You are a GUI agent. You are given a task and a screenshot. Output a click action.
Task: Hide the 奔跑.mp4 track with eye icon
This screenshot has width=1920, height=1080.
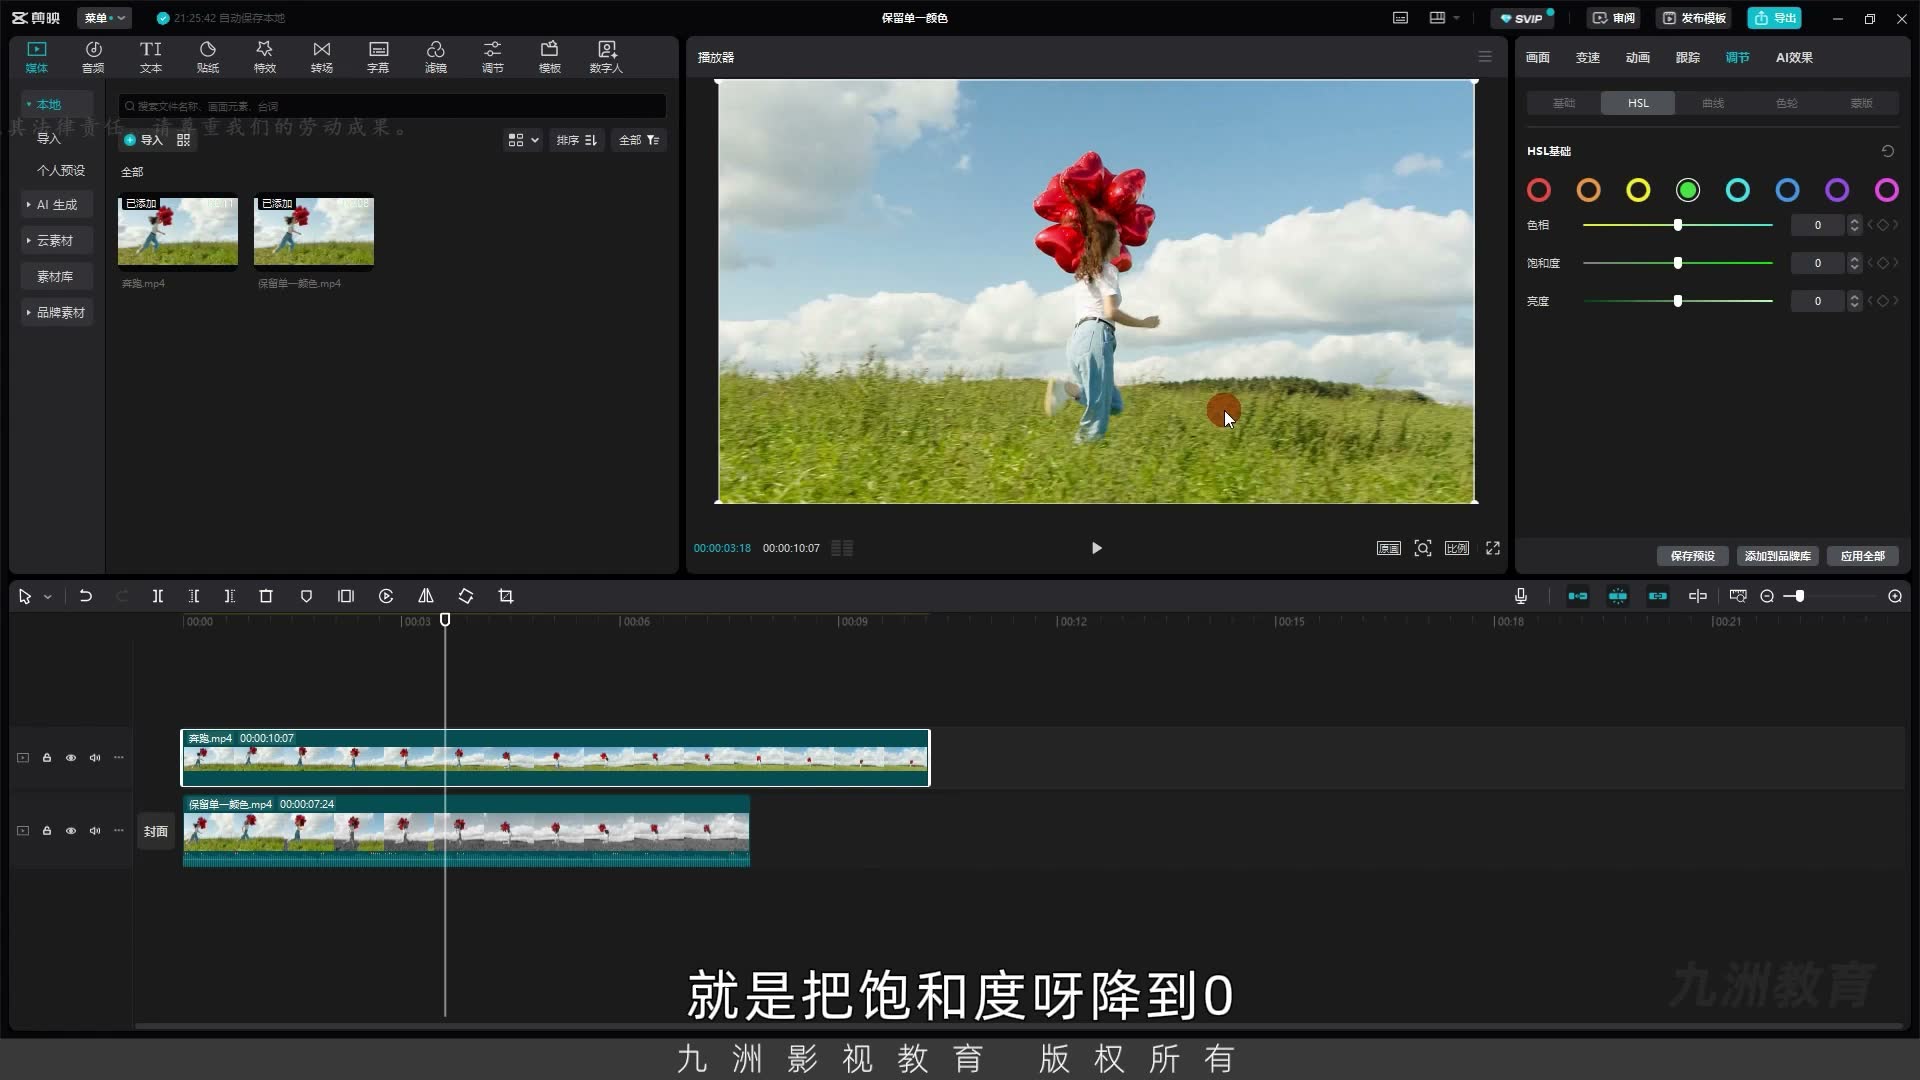pos(71,758)
